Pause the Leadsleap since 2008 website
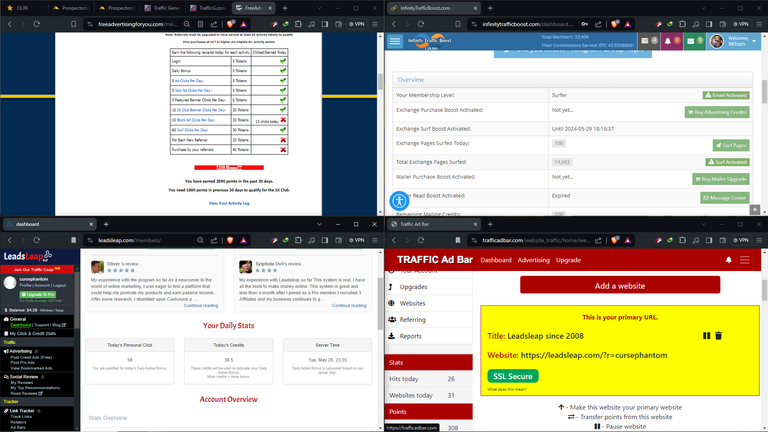The image size is (768, 432). tap(706, 336)
